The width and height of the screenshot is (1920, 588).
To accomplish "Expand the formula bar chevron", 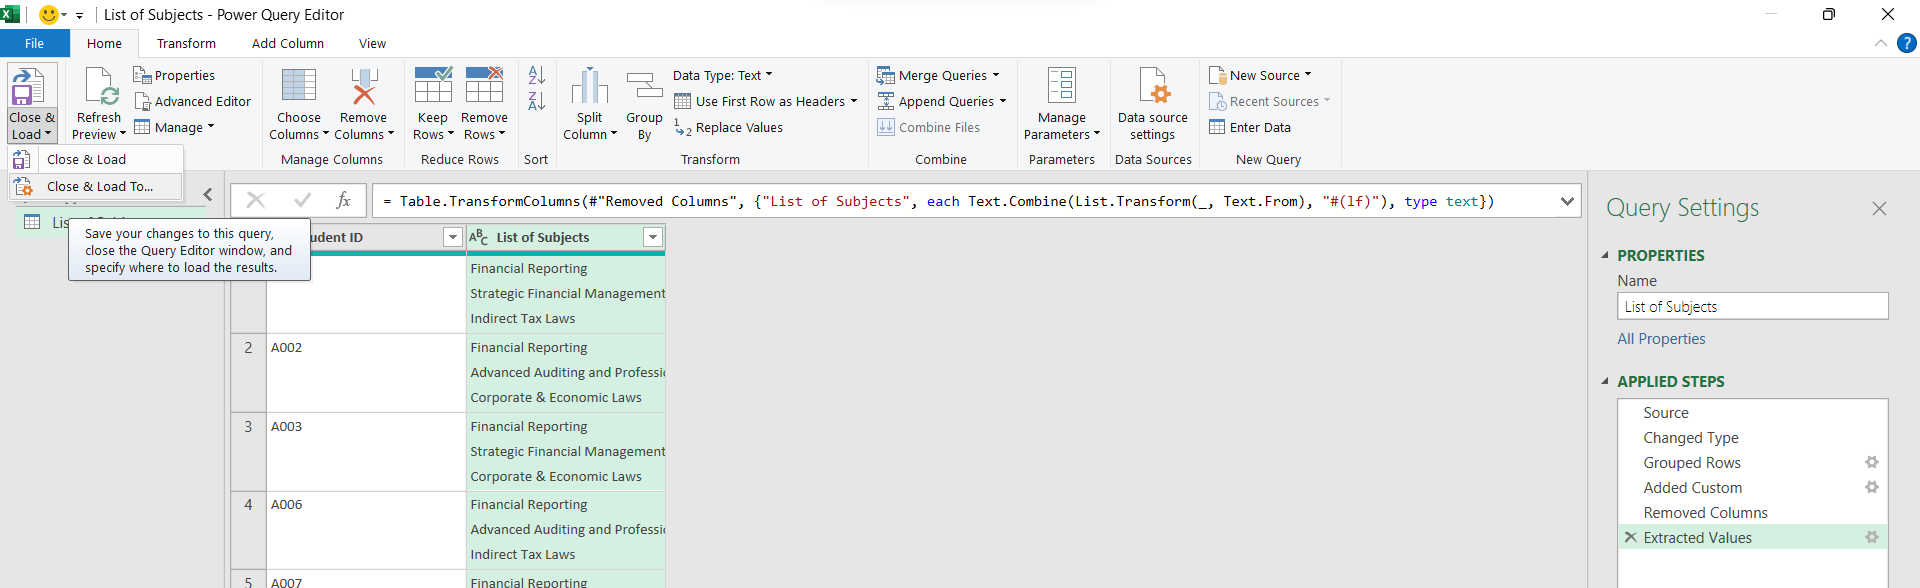I will [x=1567, y=201].
